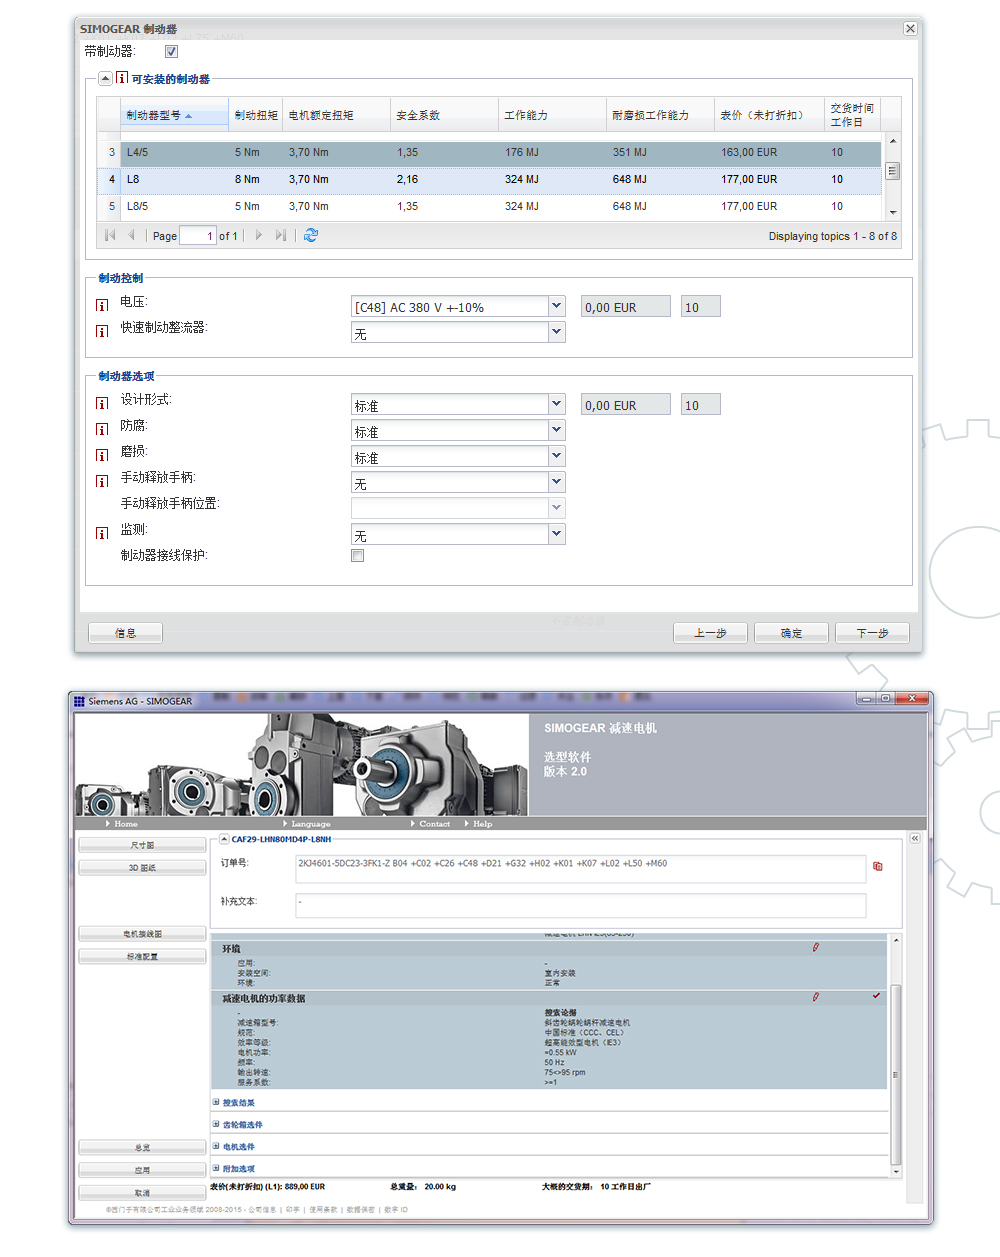This screenshot has height=1257, width=1000.
Task: Go to previous page of brake list
Action: [x=131, y=235]
